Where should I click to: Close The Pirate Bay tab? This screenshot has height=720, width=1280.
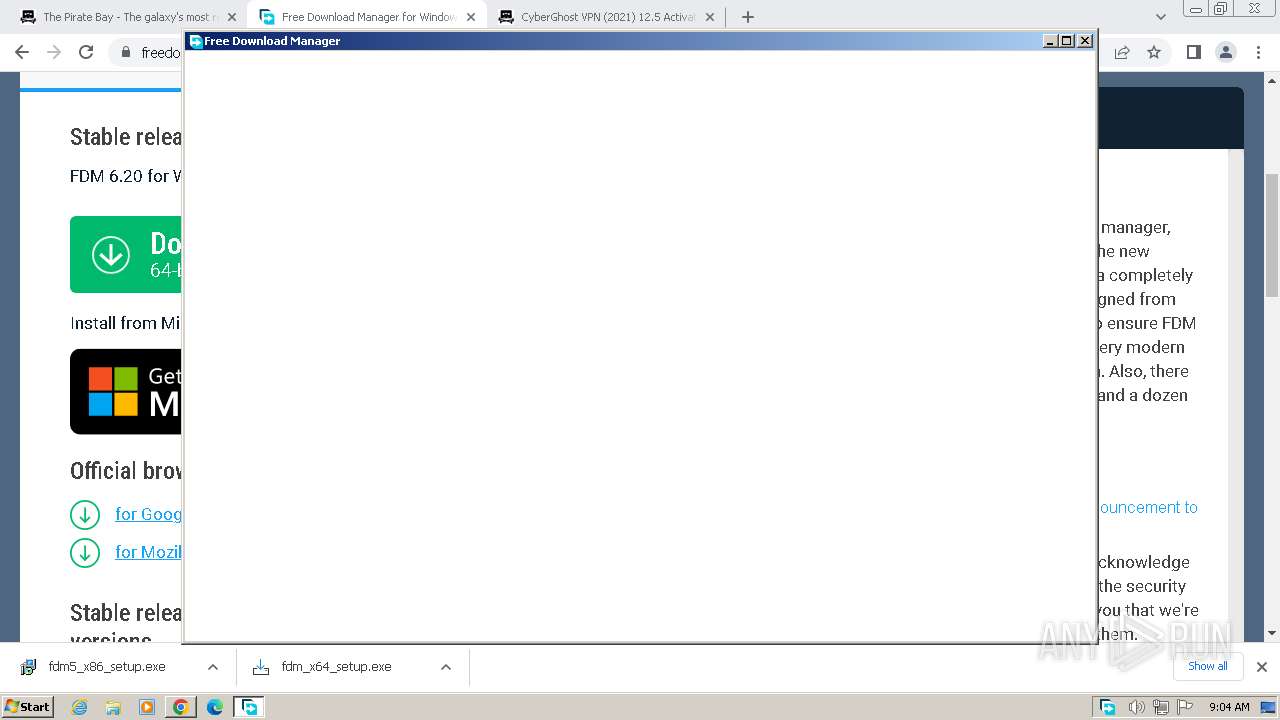point(232,17)
